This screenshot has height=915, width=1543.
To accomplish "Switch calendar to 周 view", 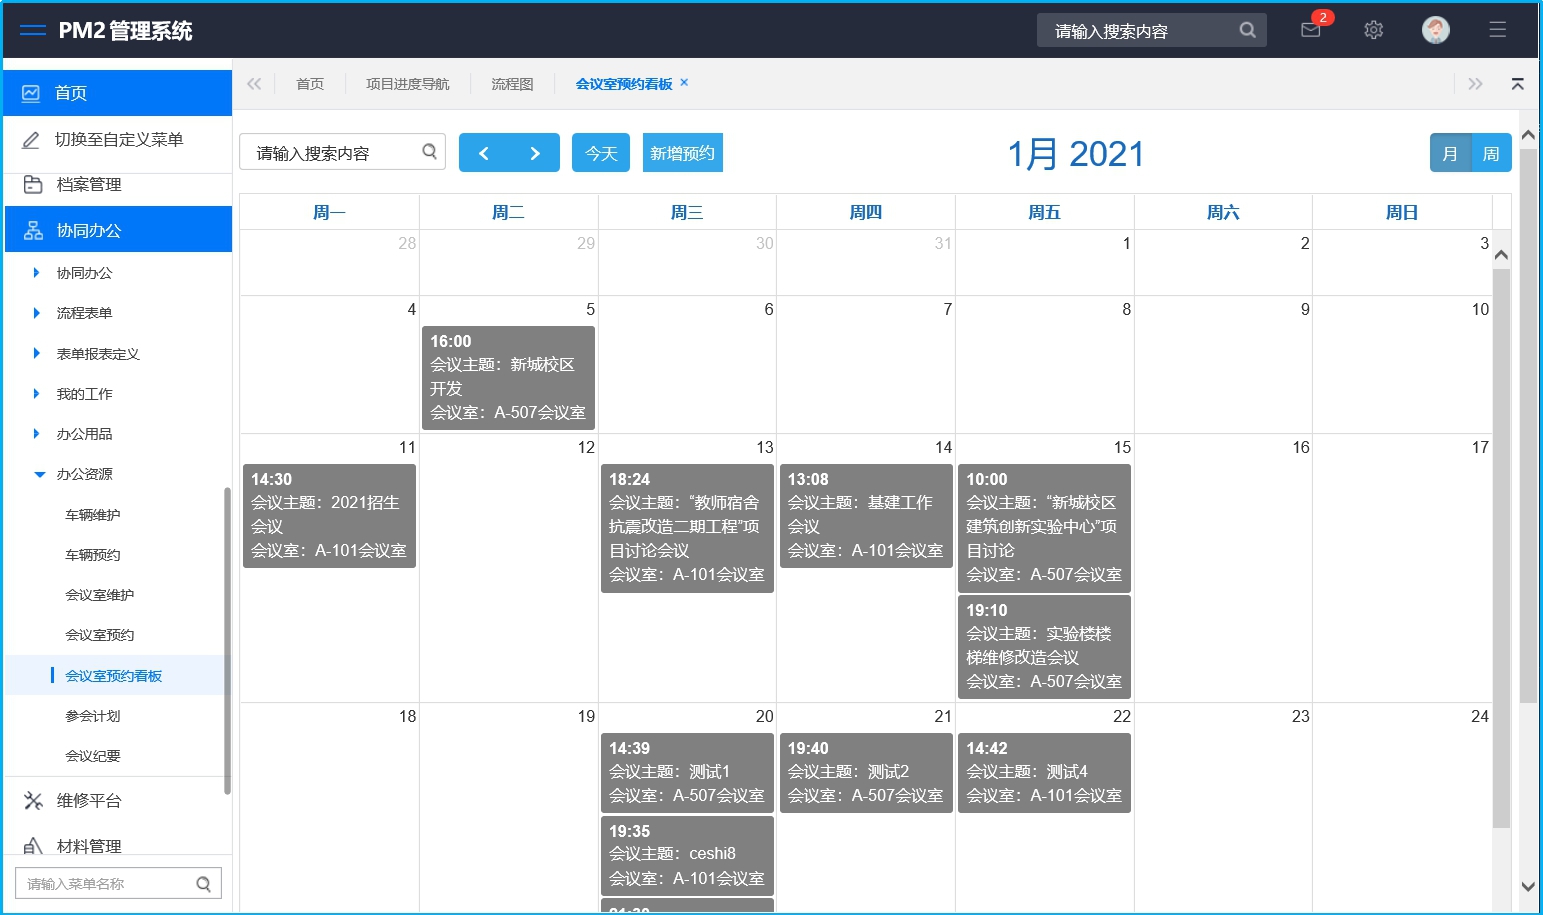I will (x=1491, y=154).
